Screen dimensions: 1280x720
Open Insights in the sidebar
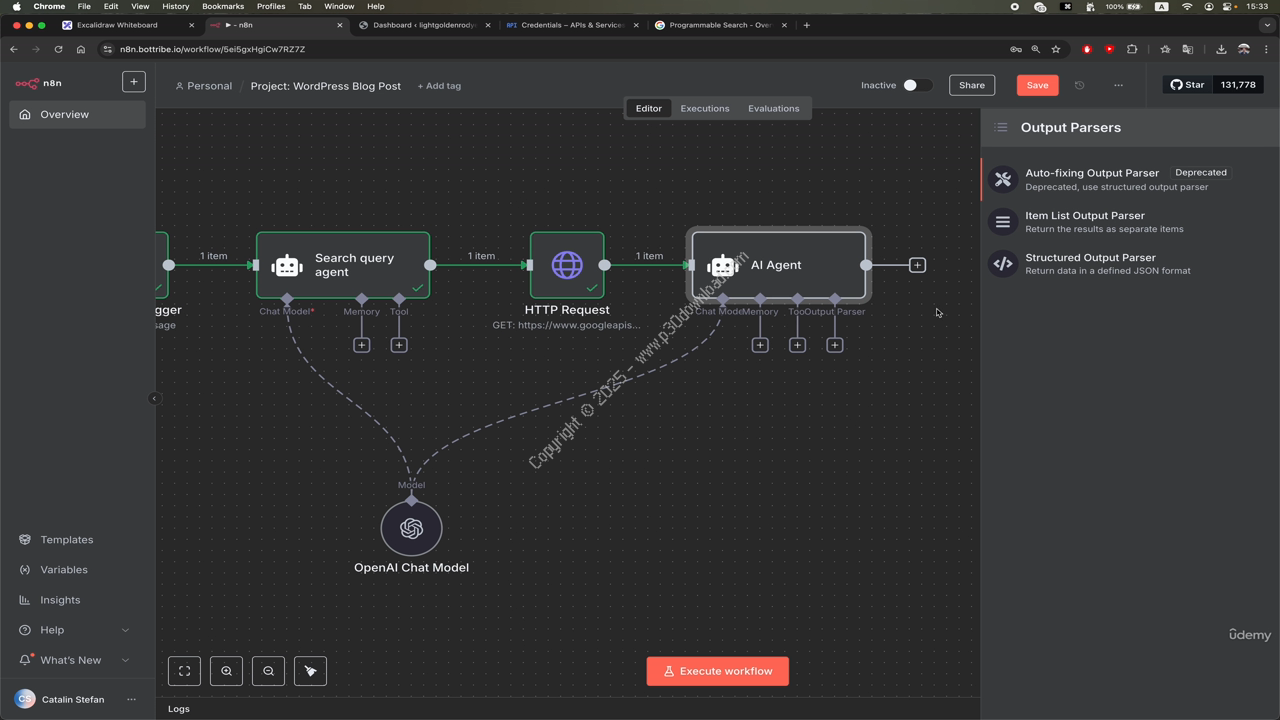(60, 600)
